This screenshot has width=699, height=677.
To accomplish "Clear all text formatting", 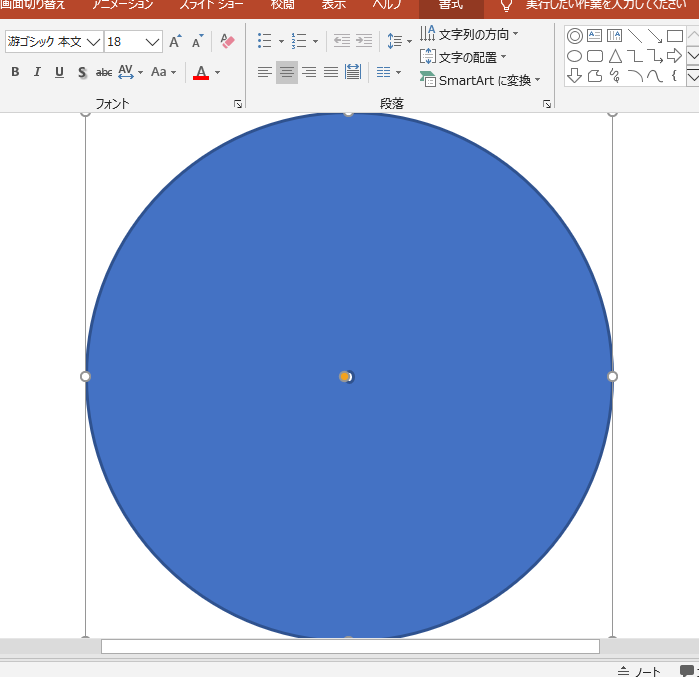I will [x=227, y=41].
